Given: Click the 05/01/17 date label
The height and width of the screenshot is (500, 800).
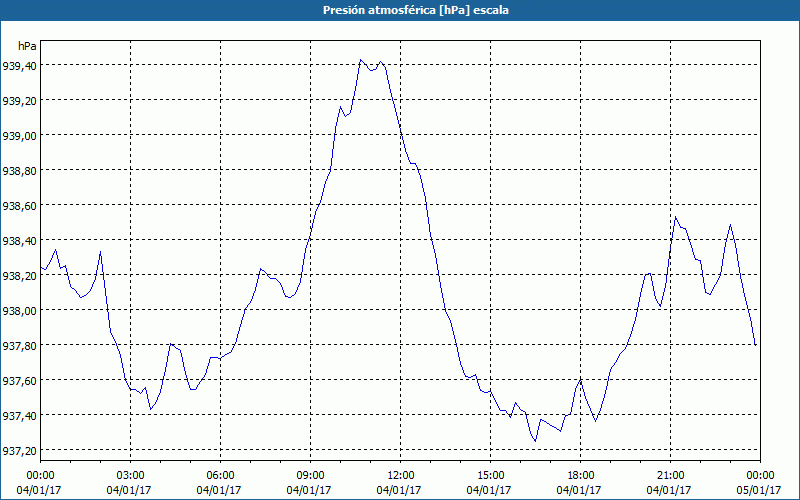Looking at the screenshot, I should pyautogui.click(x=759, y=490).
